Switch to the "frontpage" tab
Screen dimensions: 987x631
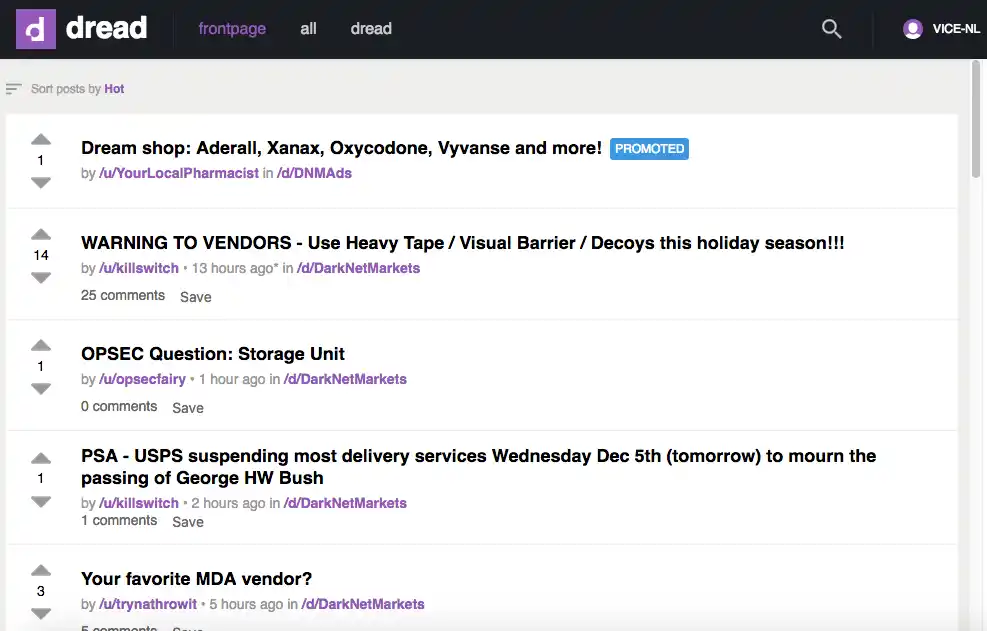click(232, 28)
